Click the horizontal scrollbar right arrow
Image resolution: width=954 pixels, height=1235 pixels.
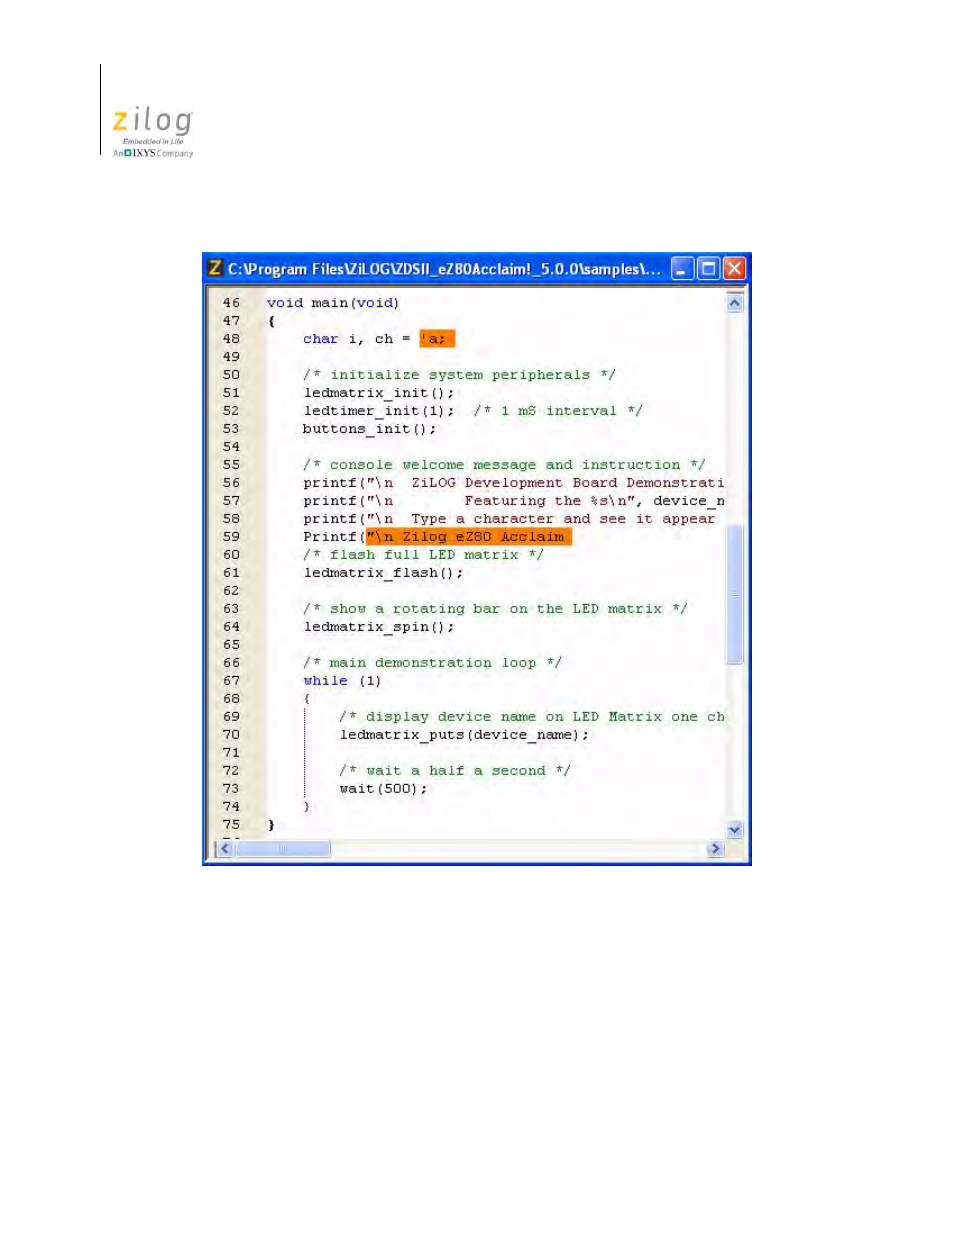[714, 848]
